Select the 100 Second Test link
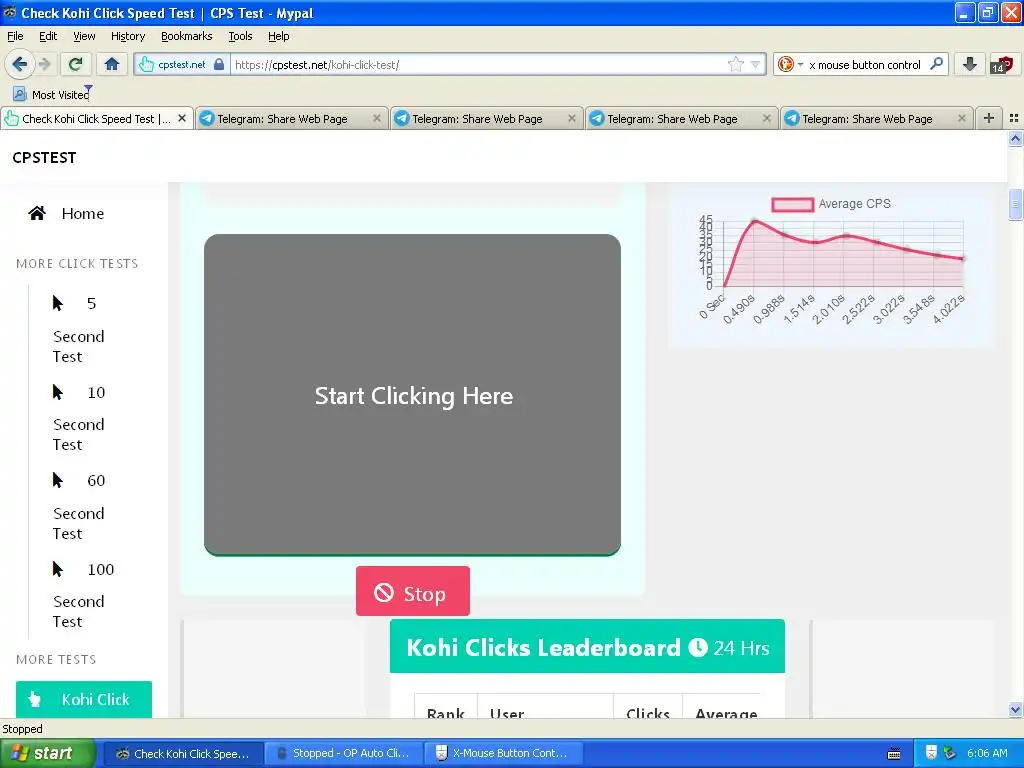Image resolution: width=1024 pixels, height=768 pixels. (x=84, y=595)
